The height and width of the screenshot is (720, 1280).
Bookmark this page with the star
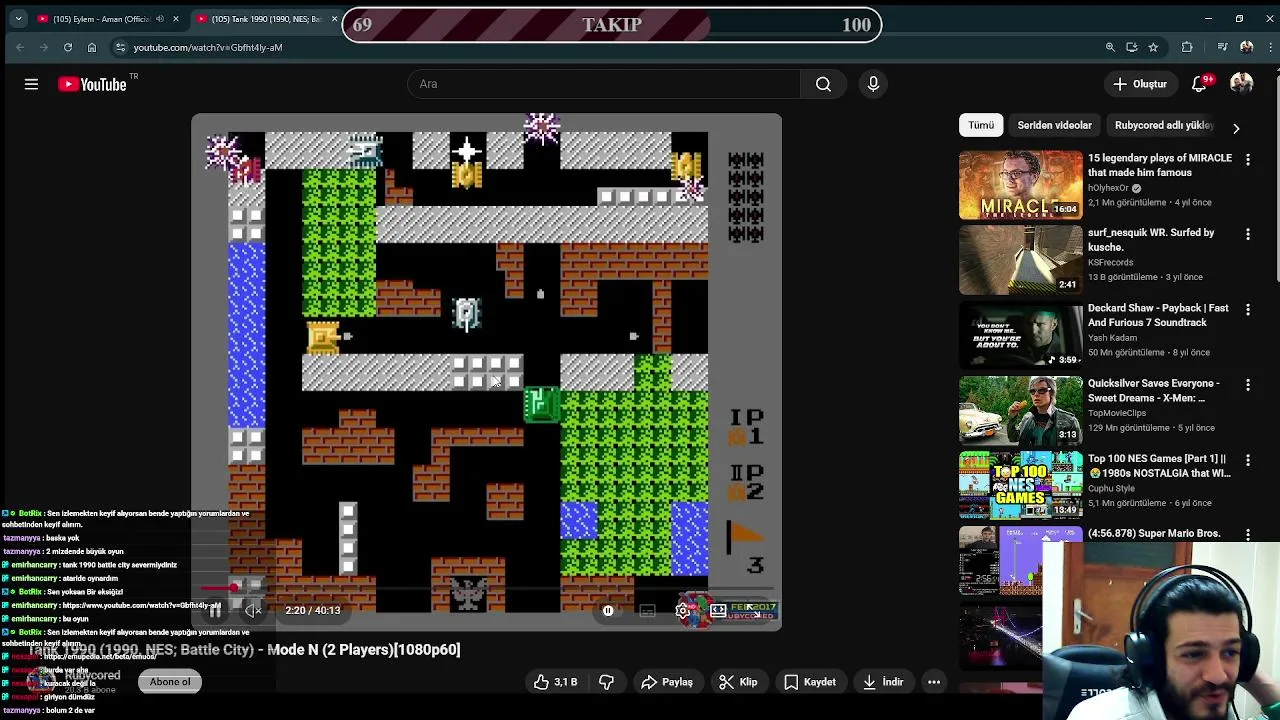tap(1153, 47)
